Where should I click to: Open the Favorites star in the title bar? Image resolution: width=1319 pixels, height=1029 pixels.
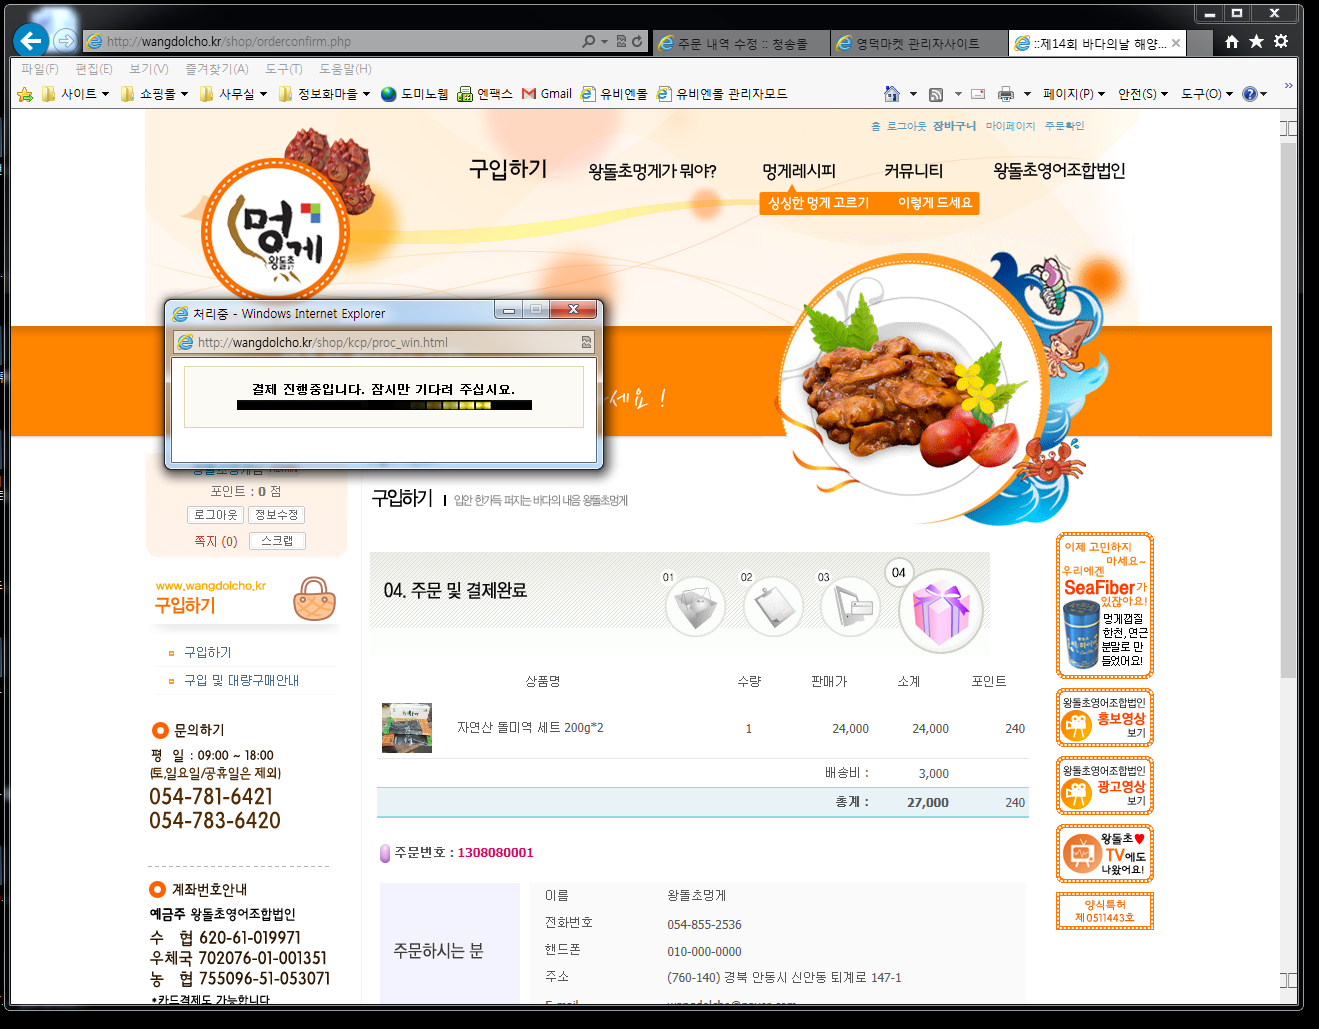[x=1256, y=41]
